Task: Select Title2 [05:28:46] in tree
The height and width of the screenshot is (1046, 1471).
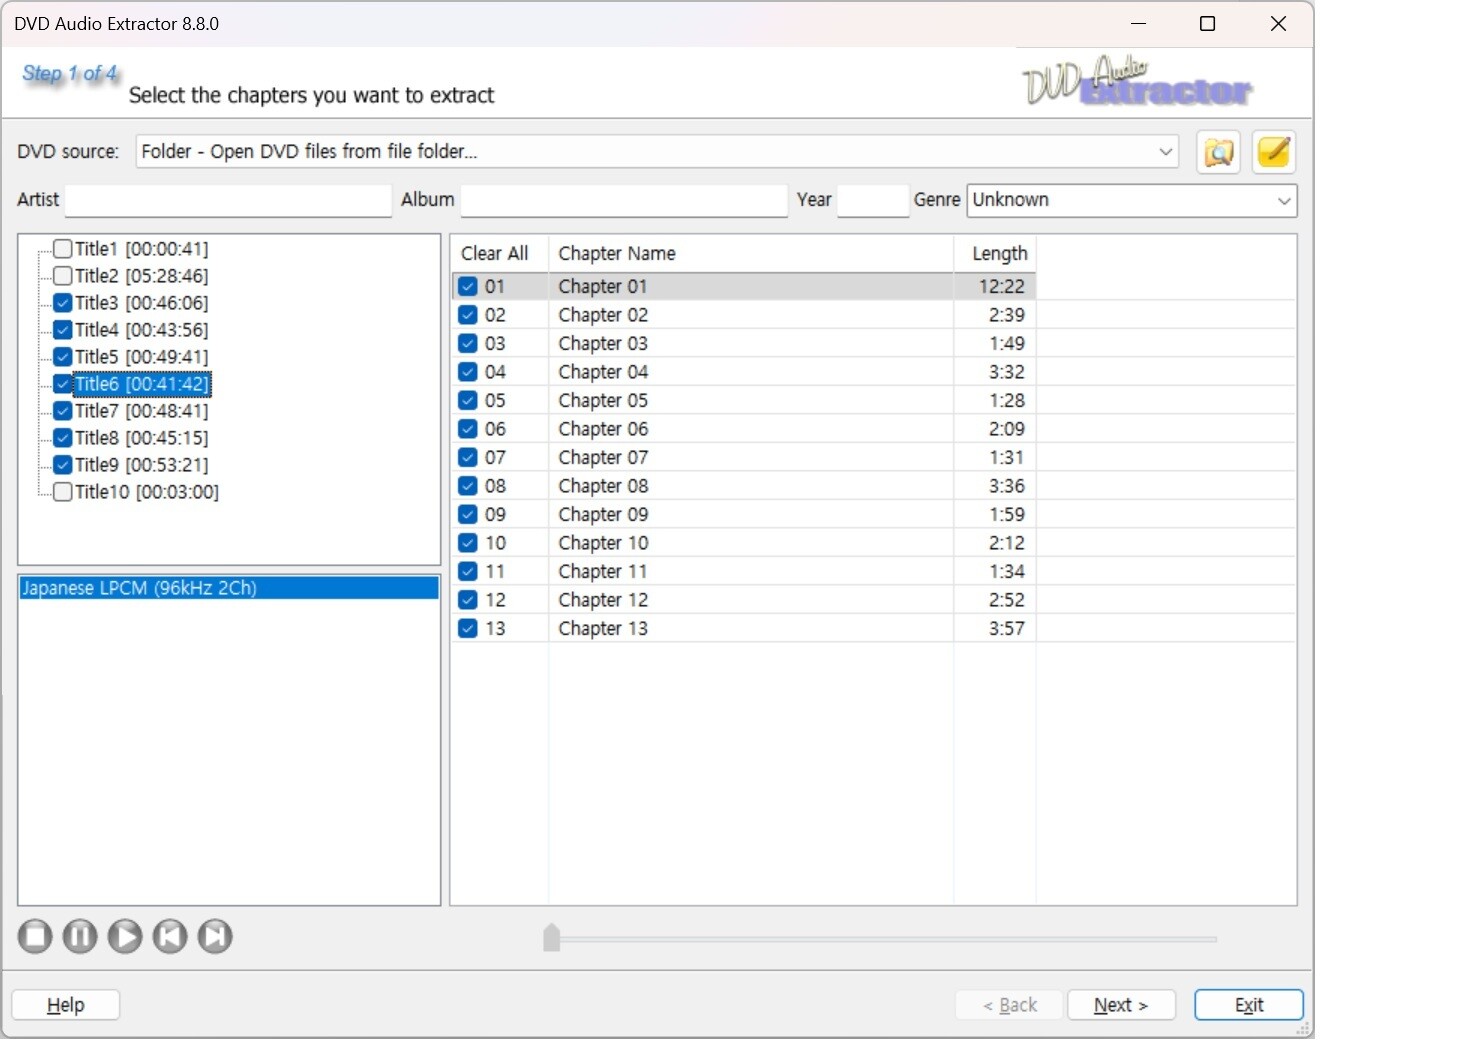Action: (x=142, y=276)
